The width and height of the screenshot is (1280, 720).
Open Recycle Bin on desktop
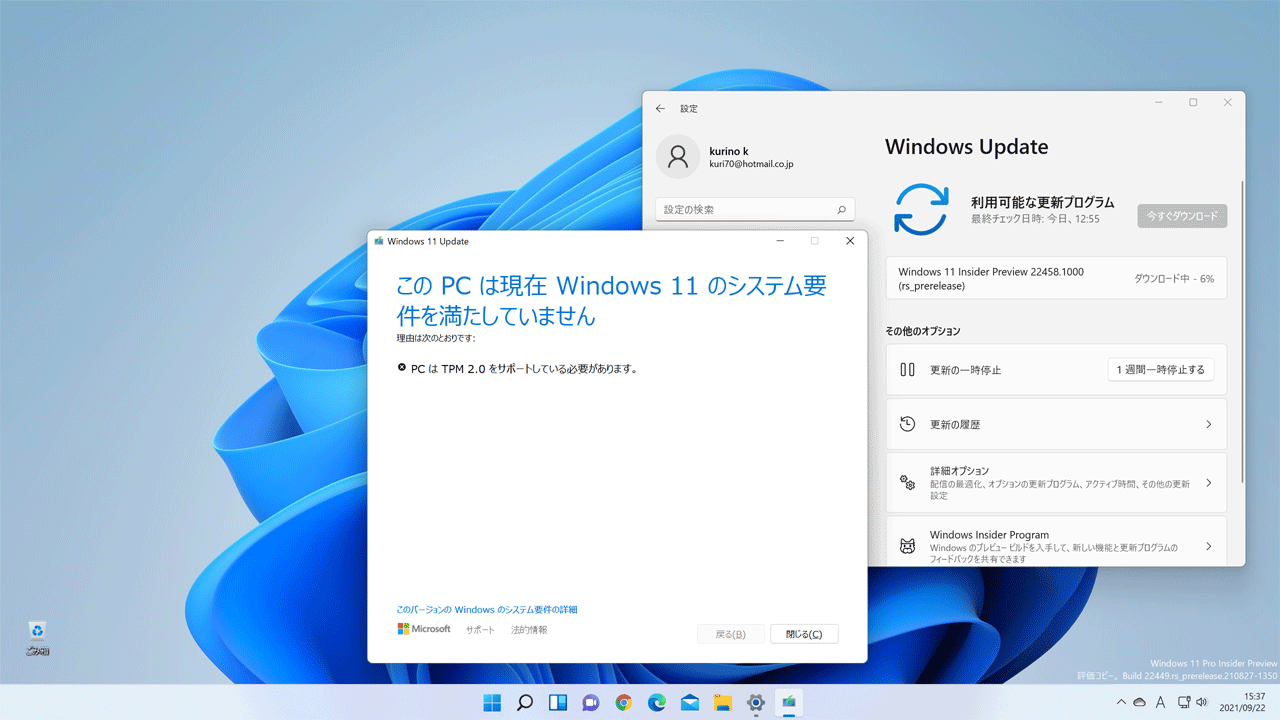click(38, 637)
